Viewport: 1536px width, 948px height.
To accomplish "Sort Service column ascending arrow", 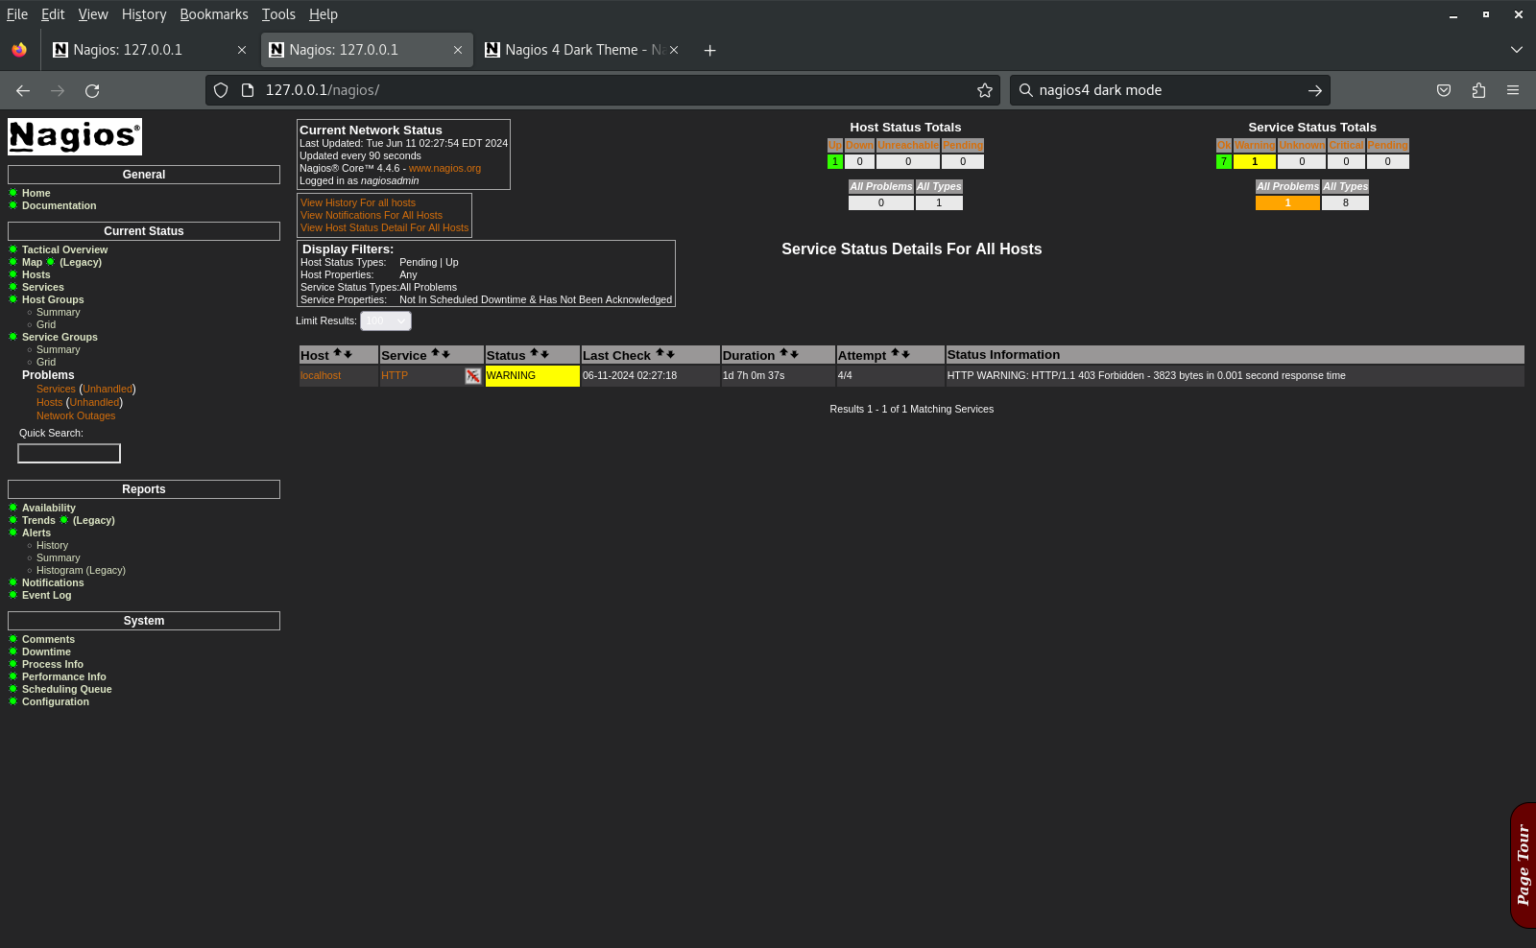I will (x=435, y=354).
